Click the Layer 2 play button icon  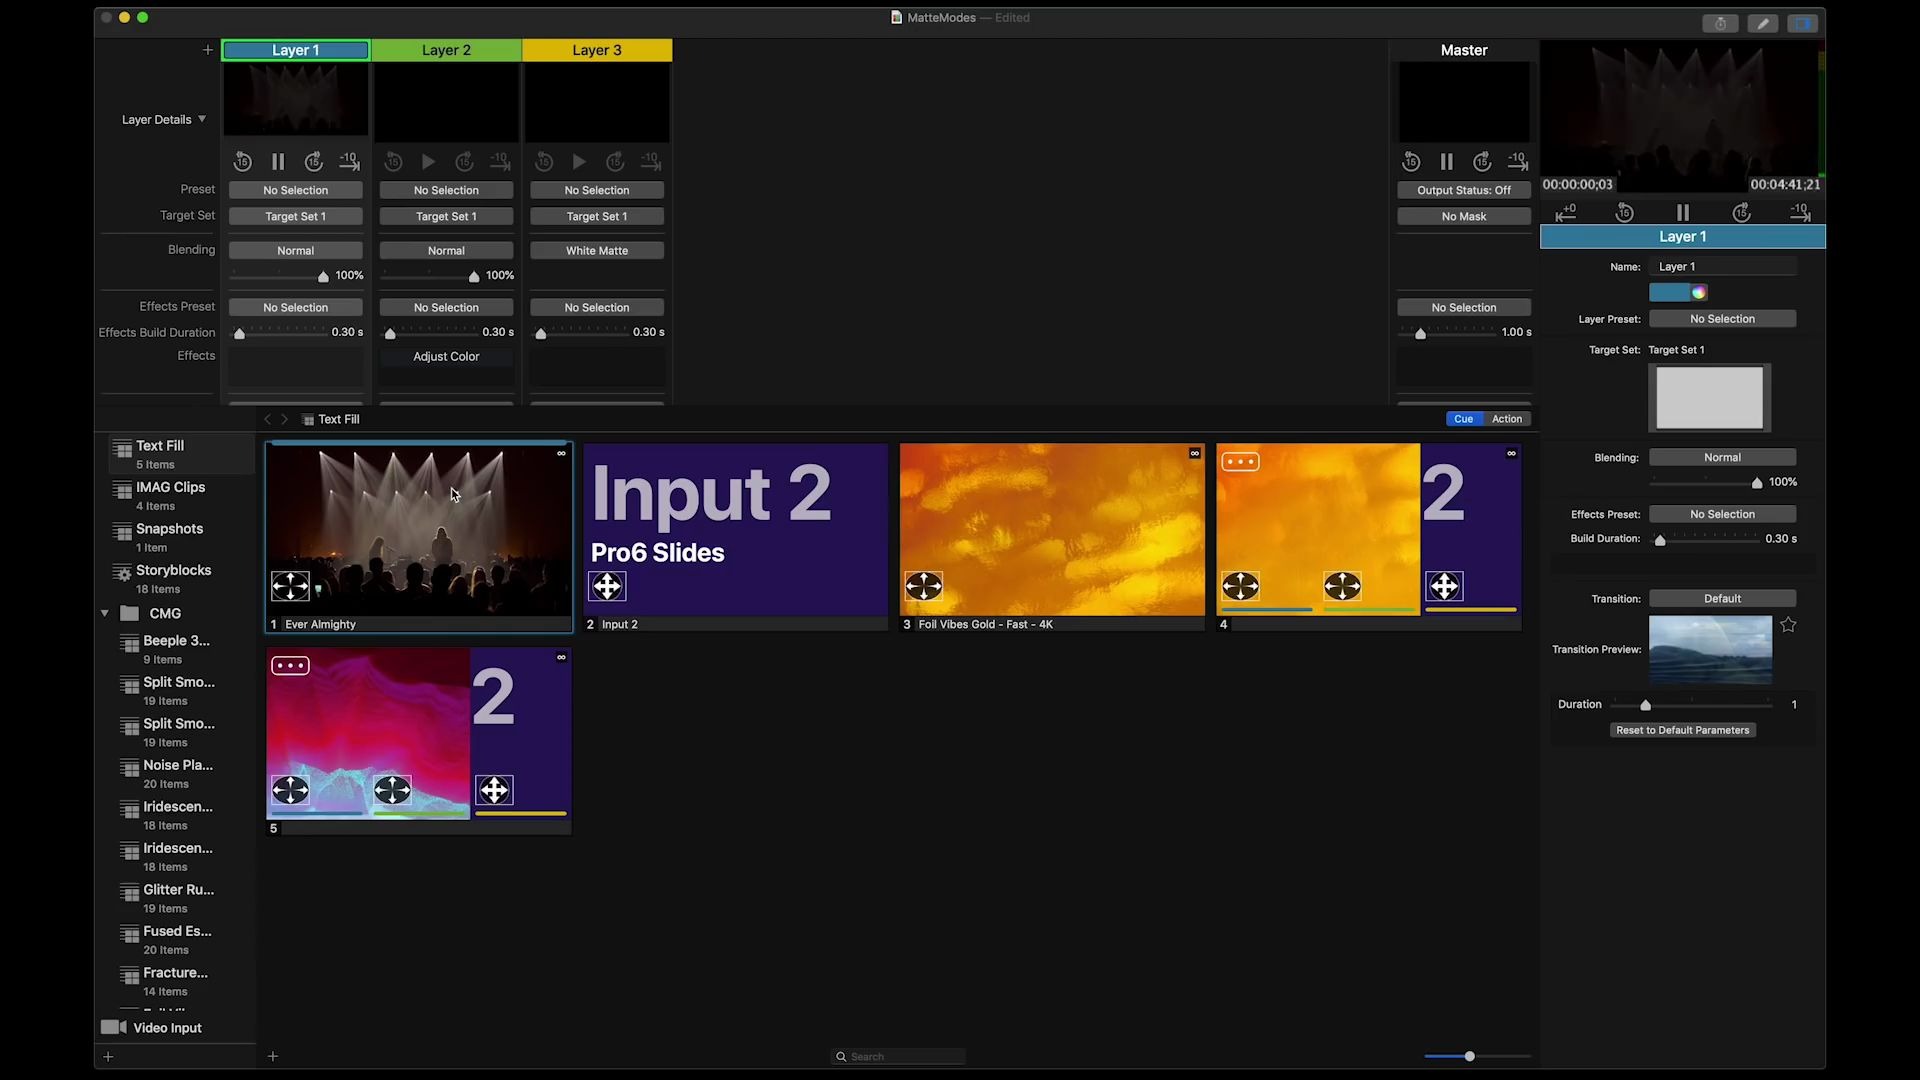pos(427,161)
